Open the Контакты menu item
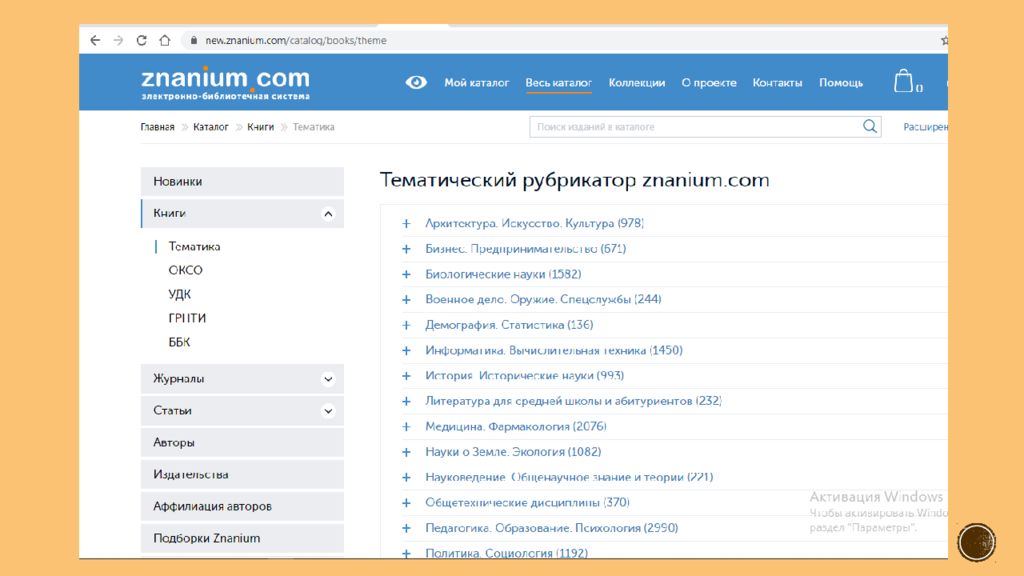The image size is (1024, 576). (777, 83)
